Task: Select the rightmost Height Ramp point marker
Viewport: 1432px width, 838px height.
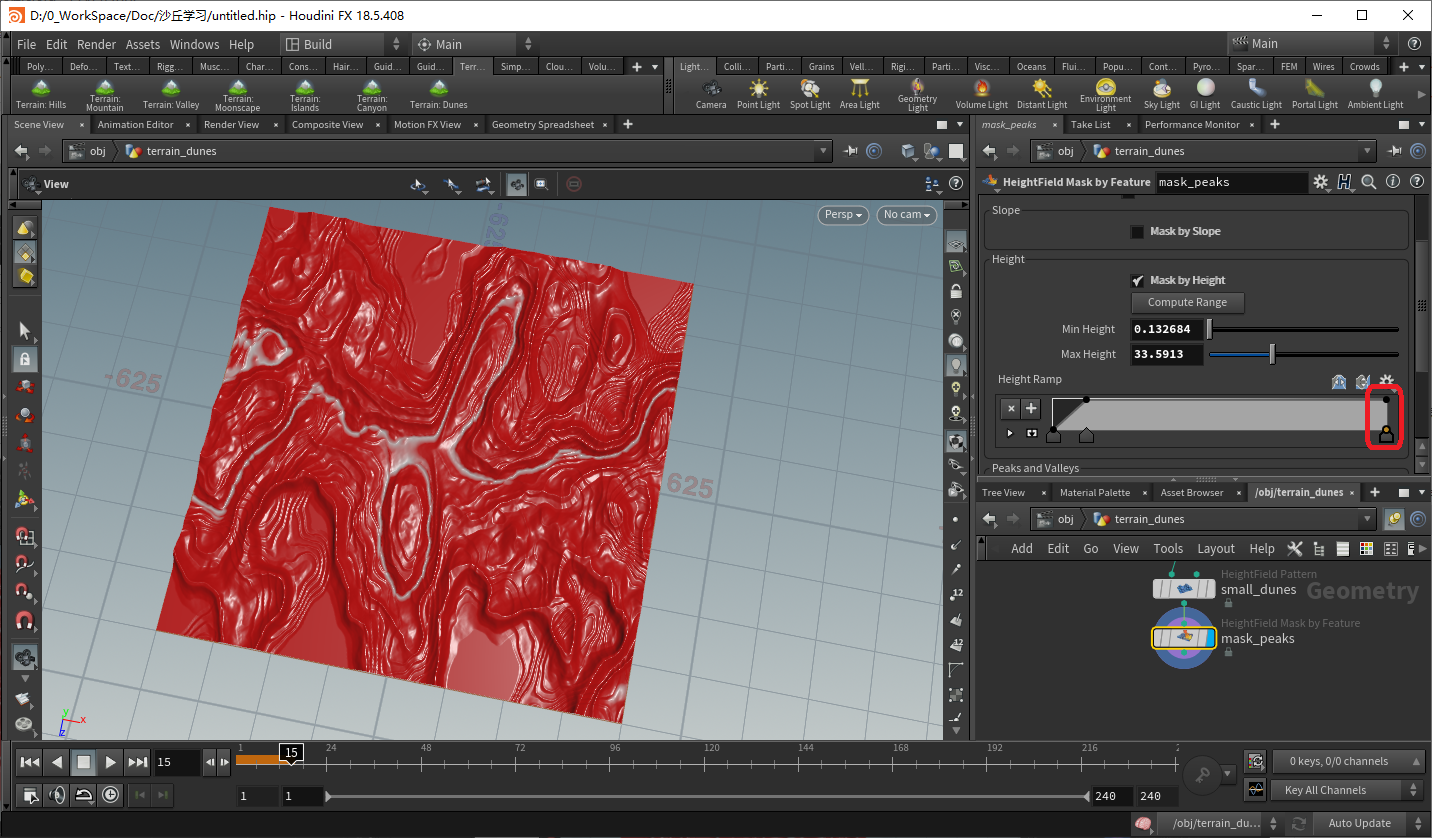Action: pyautogui.click(x=1386, y=435)
